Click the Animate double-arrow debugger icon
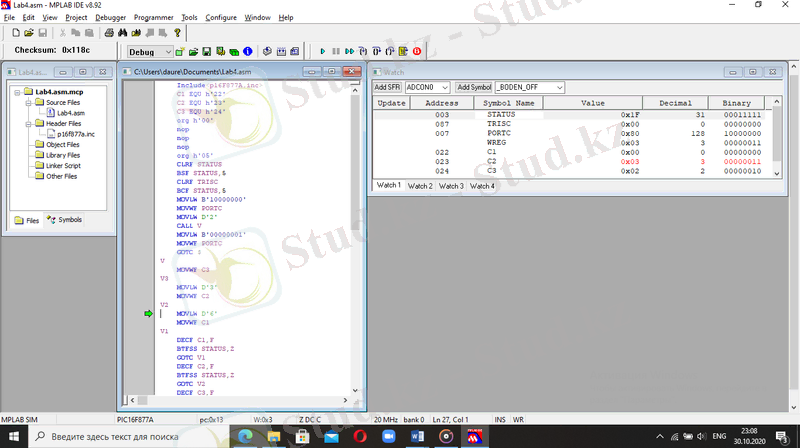Screen dimensions: 800x448 pyautogui.click(x=349, y=51)
